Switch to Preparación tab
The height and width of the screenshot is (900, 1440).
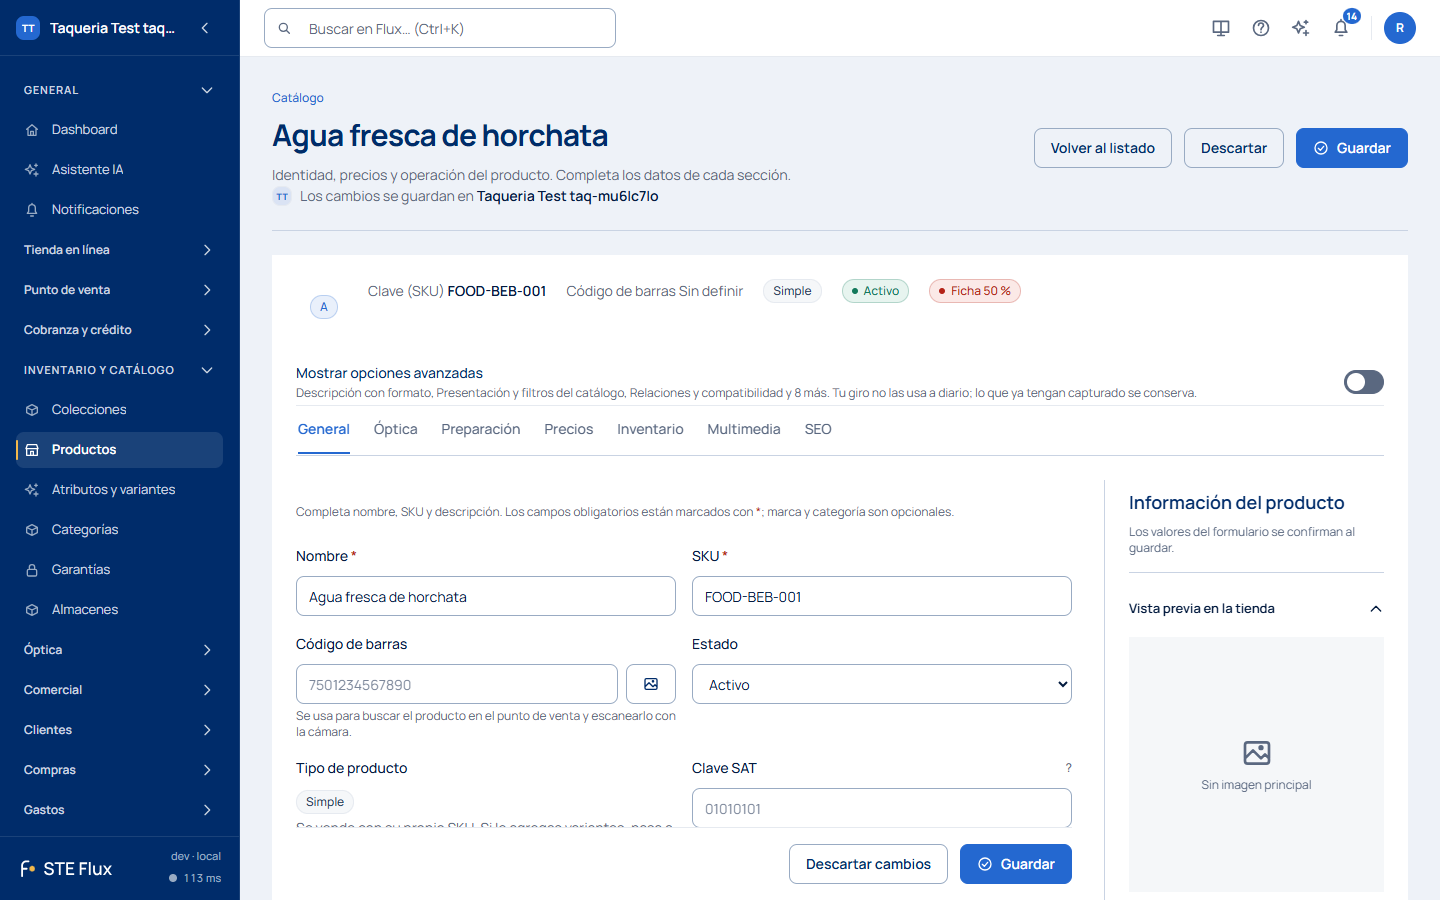(481, 429)
